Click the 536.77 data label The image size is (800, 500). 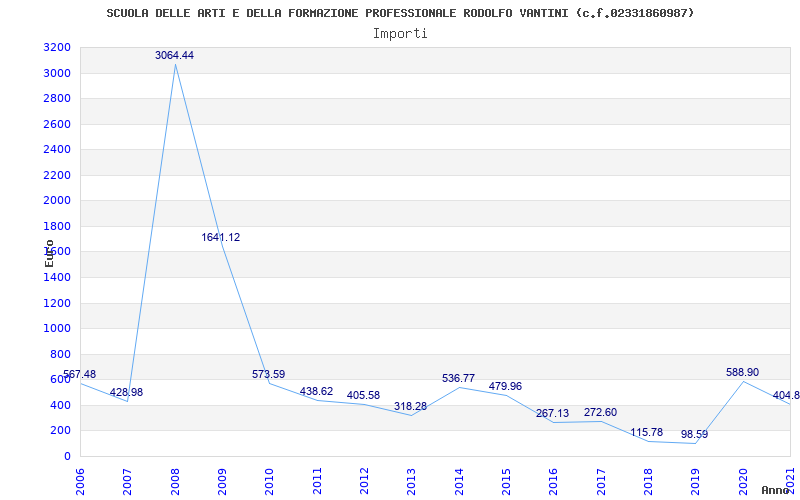[x=458, y=379]
